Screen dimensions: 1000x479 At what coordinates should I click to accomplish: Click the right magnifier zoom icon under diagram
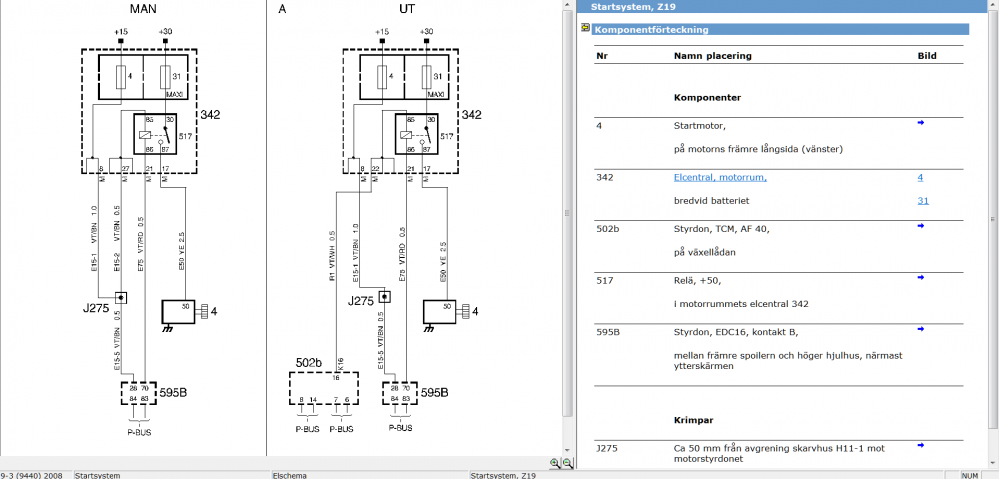pyautogui.click(x=567, y=463)
